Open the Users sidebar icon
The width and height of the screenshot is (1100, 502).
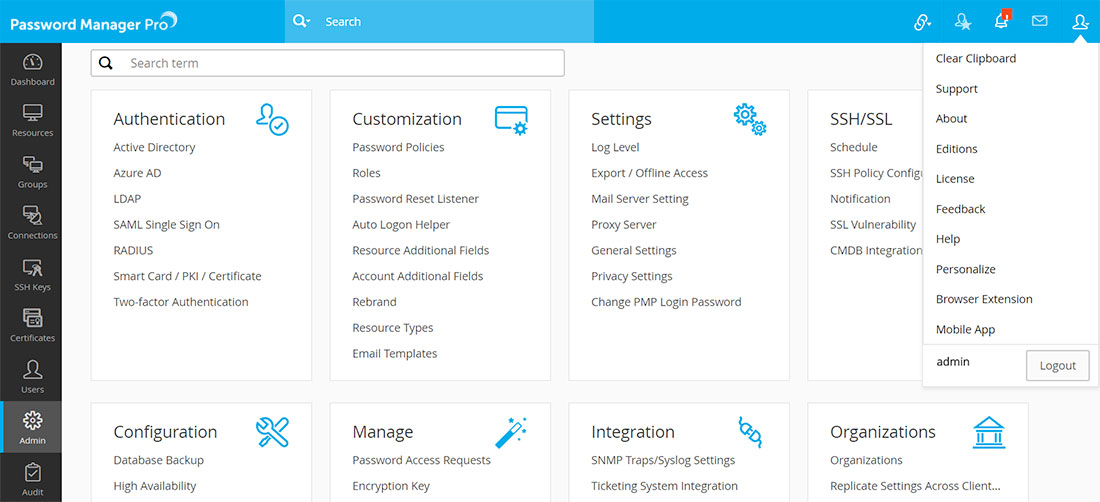click(x=32, y=369)
